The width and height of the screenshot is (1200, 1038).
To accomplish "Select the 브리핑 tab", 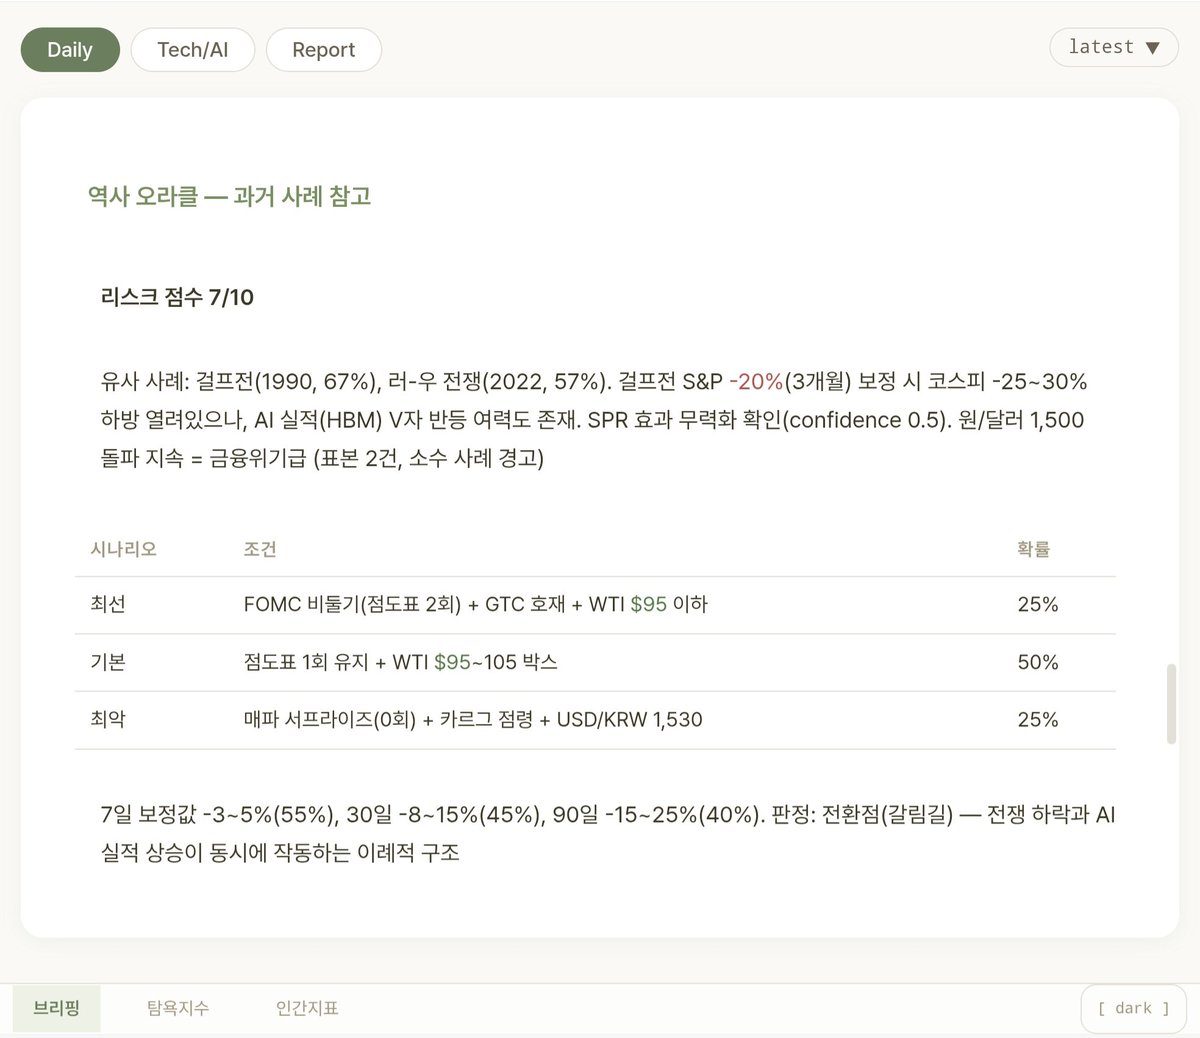I will coord(56,1008).
